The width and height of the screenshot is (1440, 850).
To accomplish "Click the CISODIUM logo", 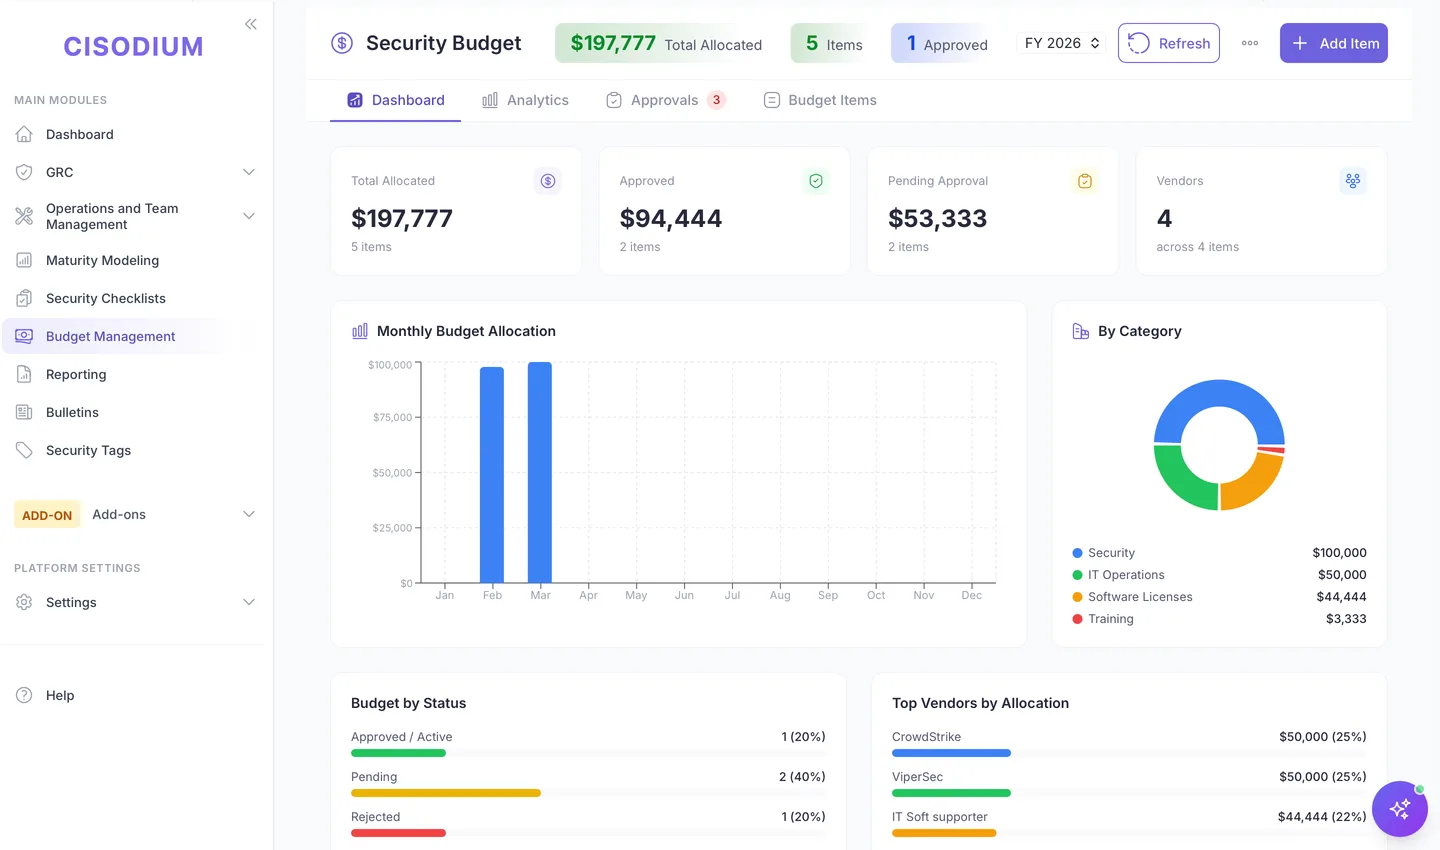I will [x=133, y=46].
